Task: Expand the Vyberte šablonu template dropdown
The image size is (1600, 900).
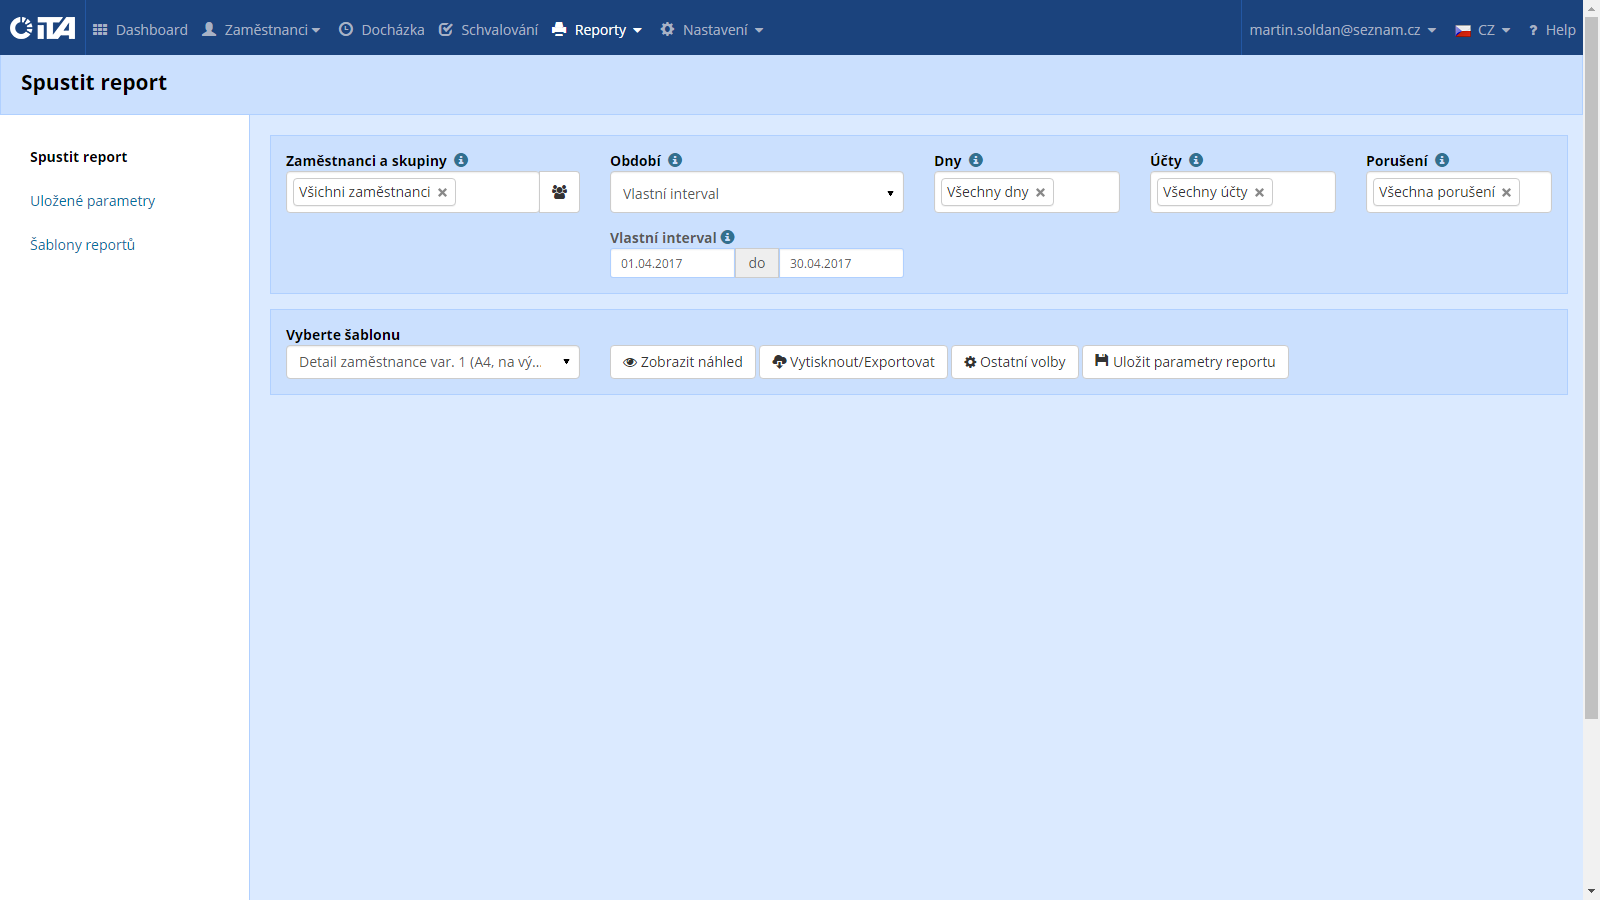Action: pyautogui.click(x=432, y=362)
